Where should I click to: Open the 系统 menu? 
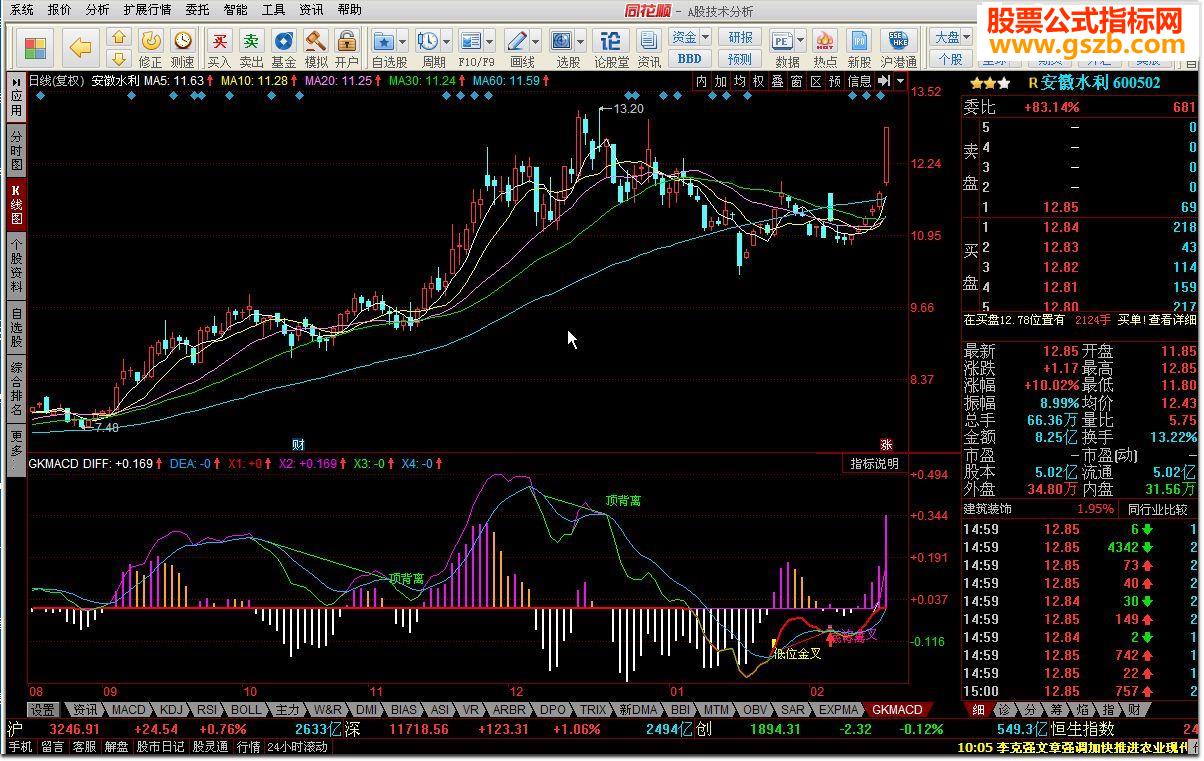point(21,10)
